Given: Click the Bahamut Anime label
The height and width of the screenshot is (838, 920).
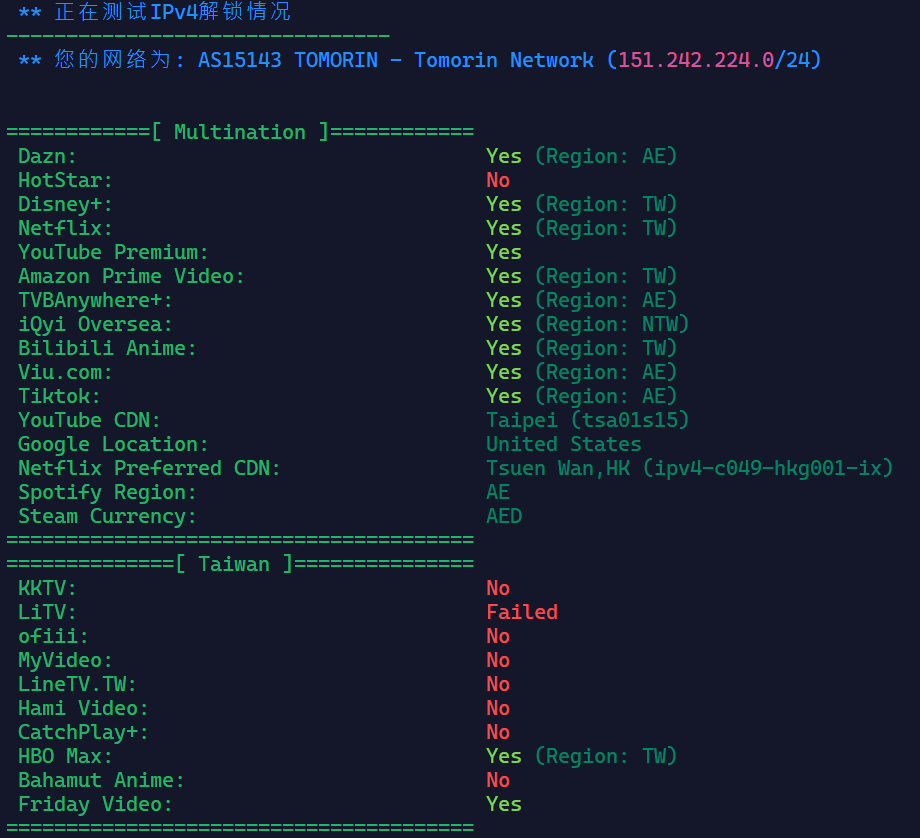Looking at the screenshot, I should [x=101, y=780].
